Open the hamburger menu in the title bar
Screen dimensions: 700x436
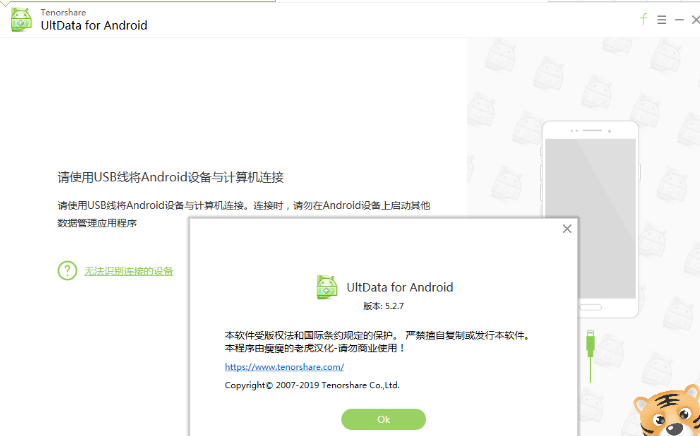[662, 20]
